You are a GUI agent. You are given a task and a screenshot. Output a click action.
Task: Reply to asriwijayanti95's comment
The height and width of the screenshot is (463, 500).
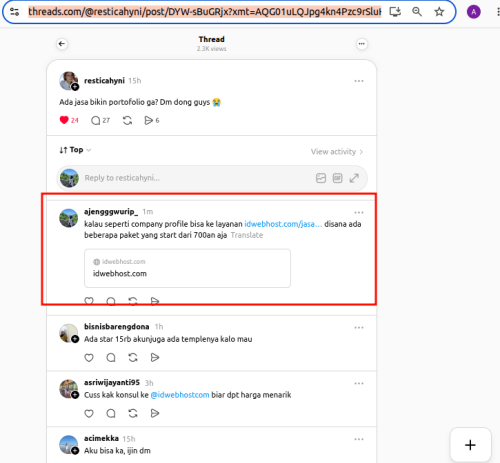click(111, 414)
